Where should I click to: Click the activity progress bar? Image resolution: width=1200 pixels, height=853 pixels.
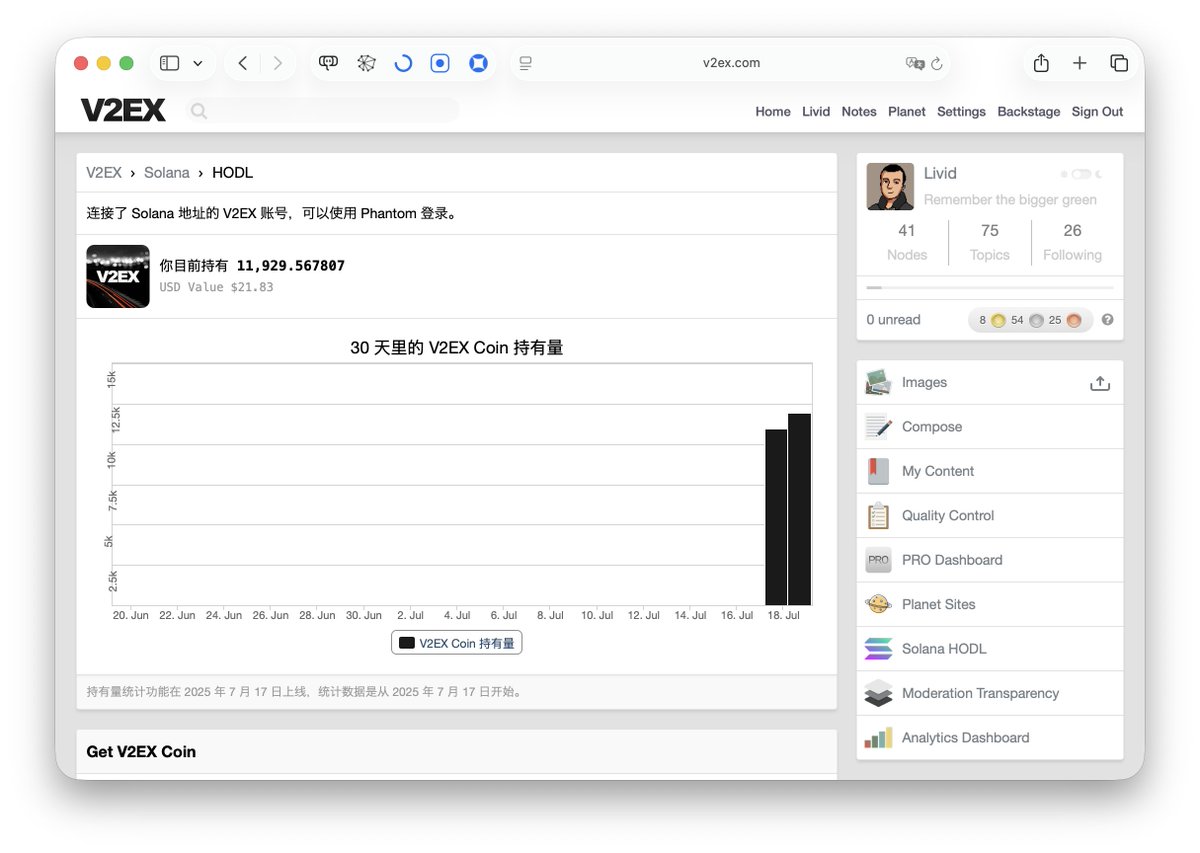click(x=990, y=288)
